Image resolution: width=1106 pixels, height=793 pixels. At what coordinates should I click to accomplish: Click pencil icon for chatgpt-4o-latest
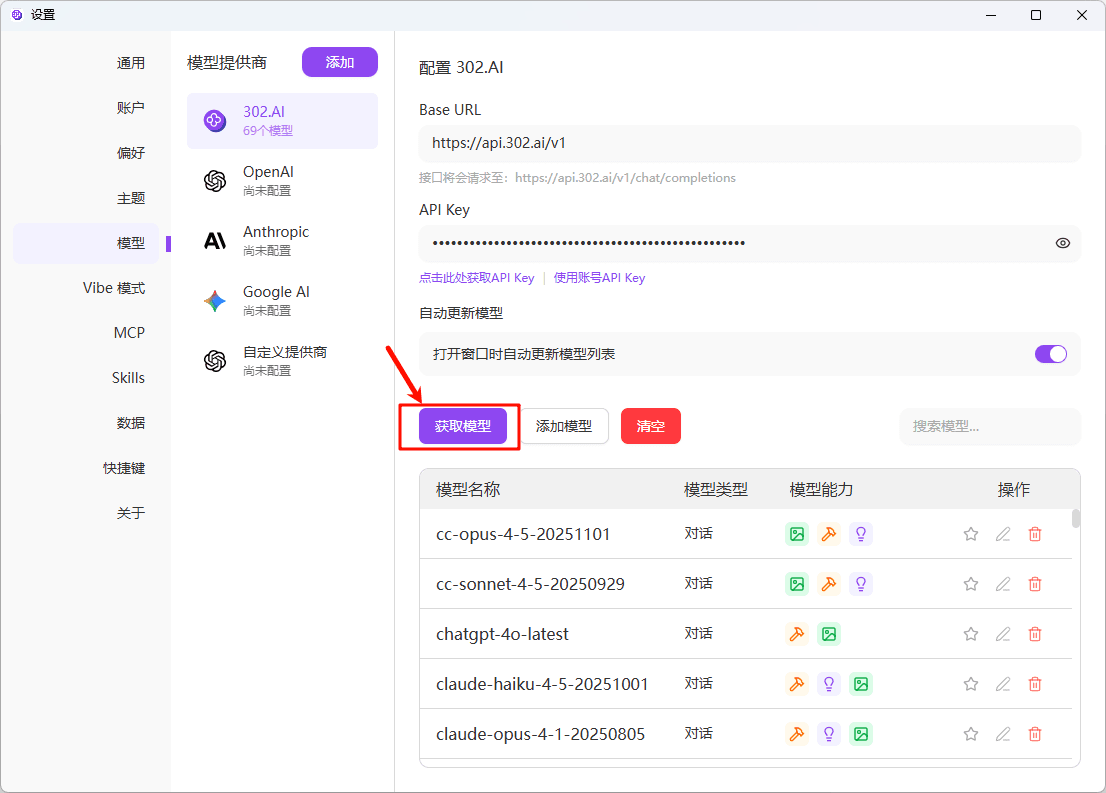pos(1003,634)
